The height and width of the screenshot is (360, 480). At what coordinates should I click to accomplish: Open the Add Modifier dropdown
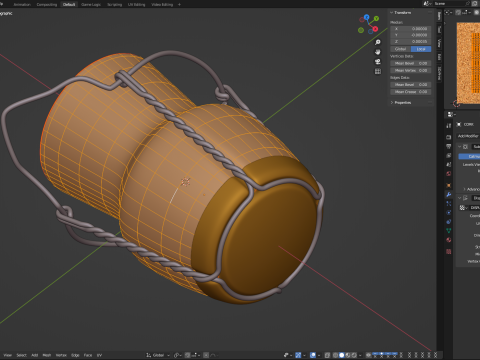469,136
